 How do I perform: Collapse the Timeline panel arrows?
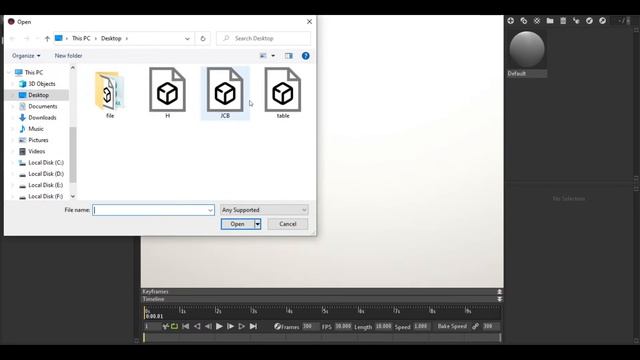(x=499, y=299)
